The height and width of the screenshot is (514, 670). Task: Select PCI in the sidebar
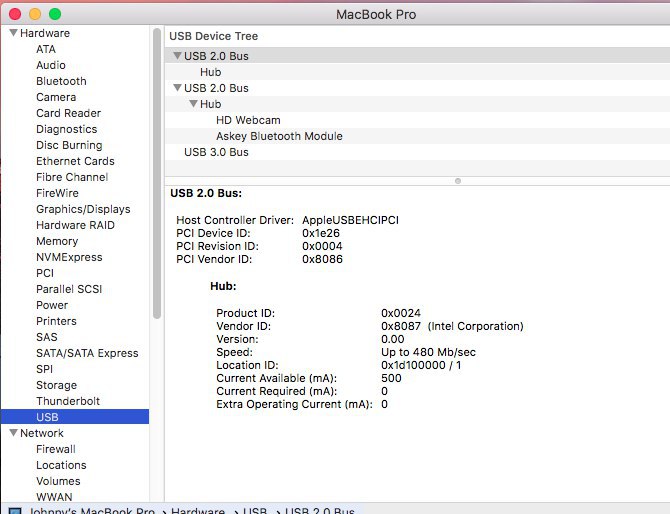pos(45,273)
